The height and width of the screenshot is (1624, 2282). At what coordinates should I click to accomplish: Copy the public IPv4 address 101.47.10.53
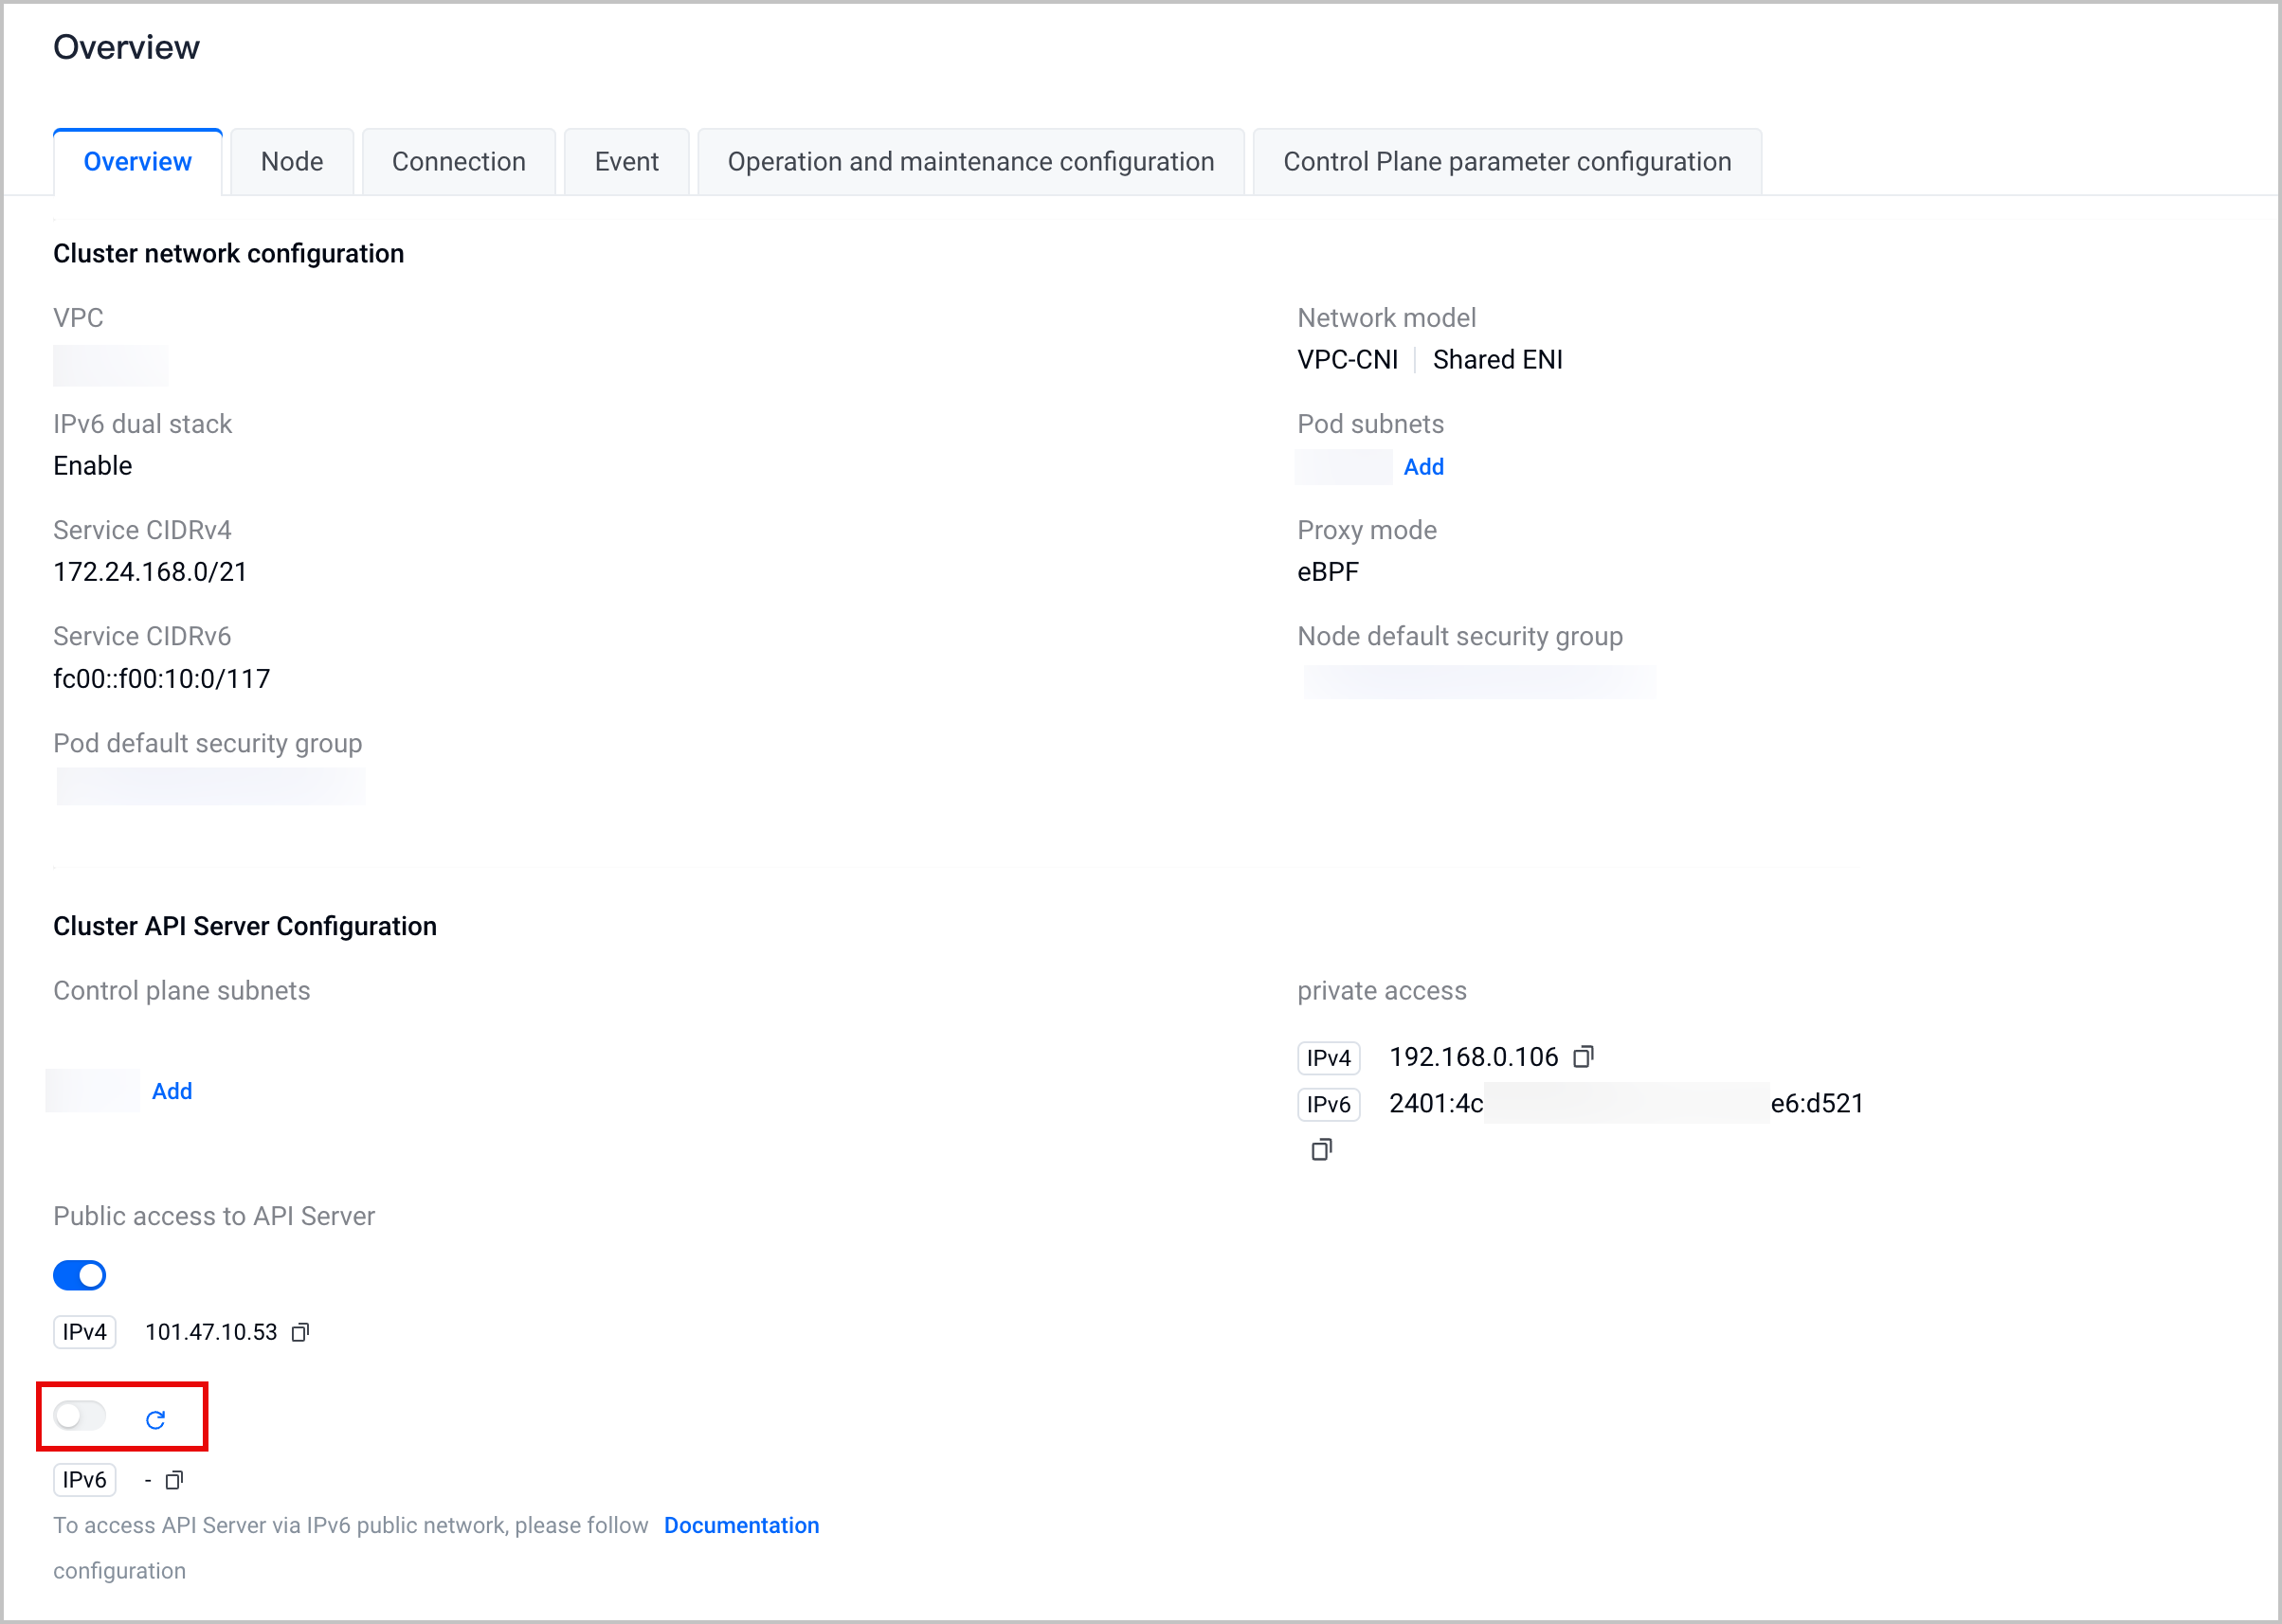click(x=300, y=1332)
